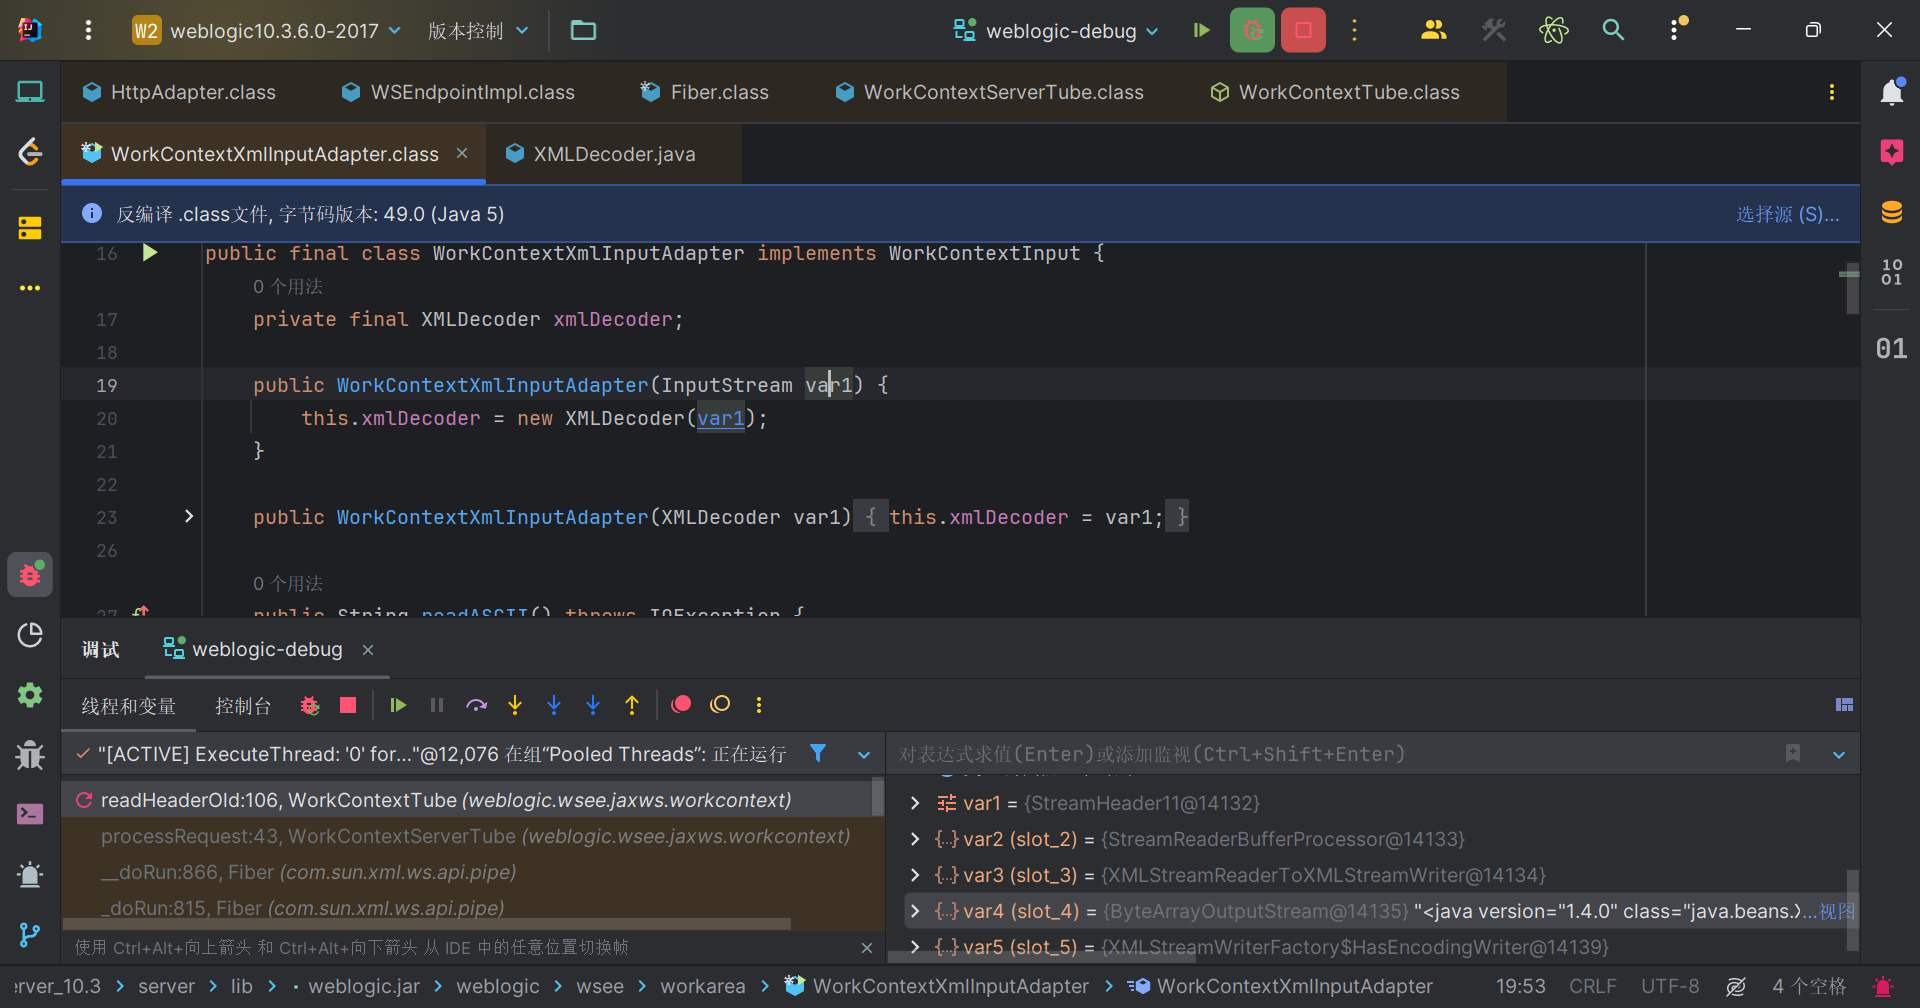This screenshot has width=1920, height=1008.
Task: Close the WorkContextXmlInputAdapter.class tab
Action: [462, 153]
